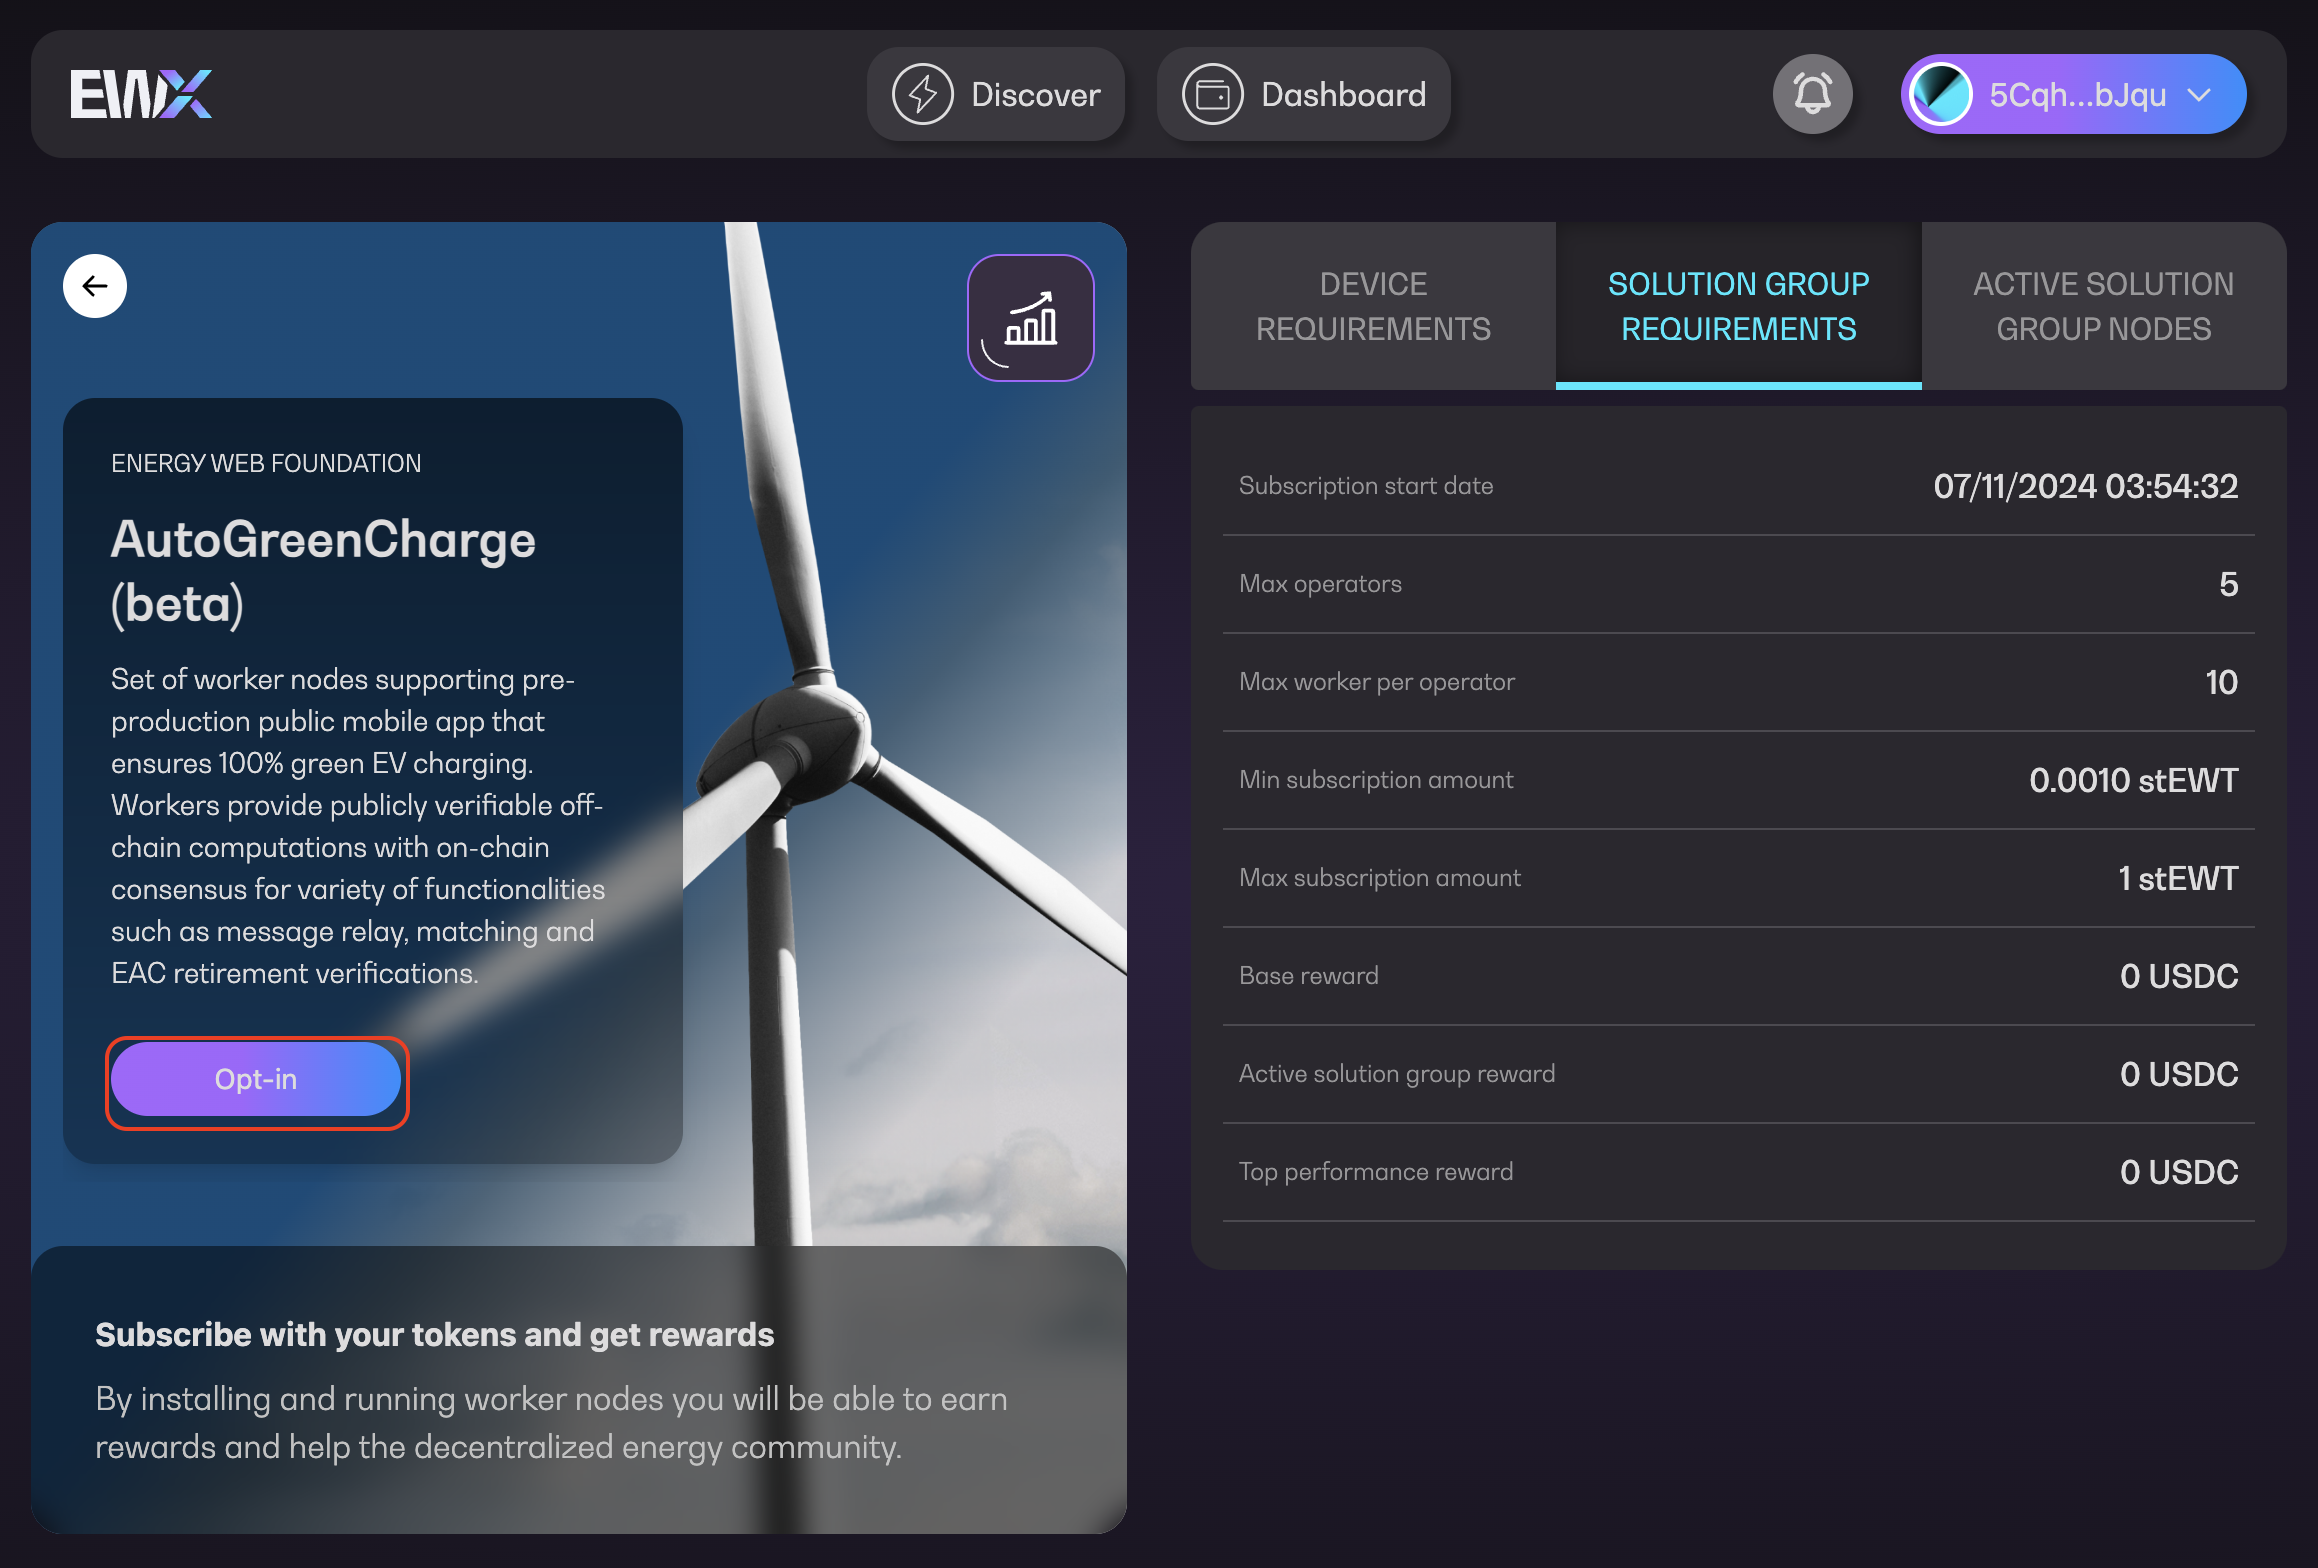Click the EWX logo

click(x=141, y=94)
